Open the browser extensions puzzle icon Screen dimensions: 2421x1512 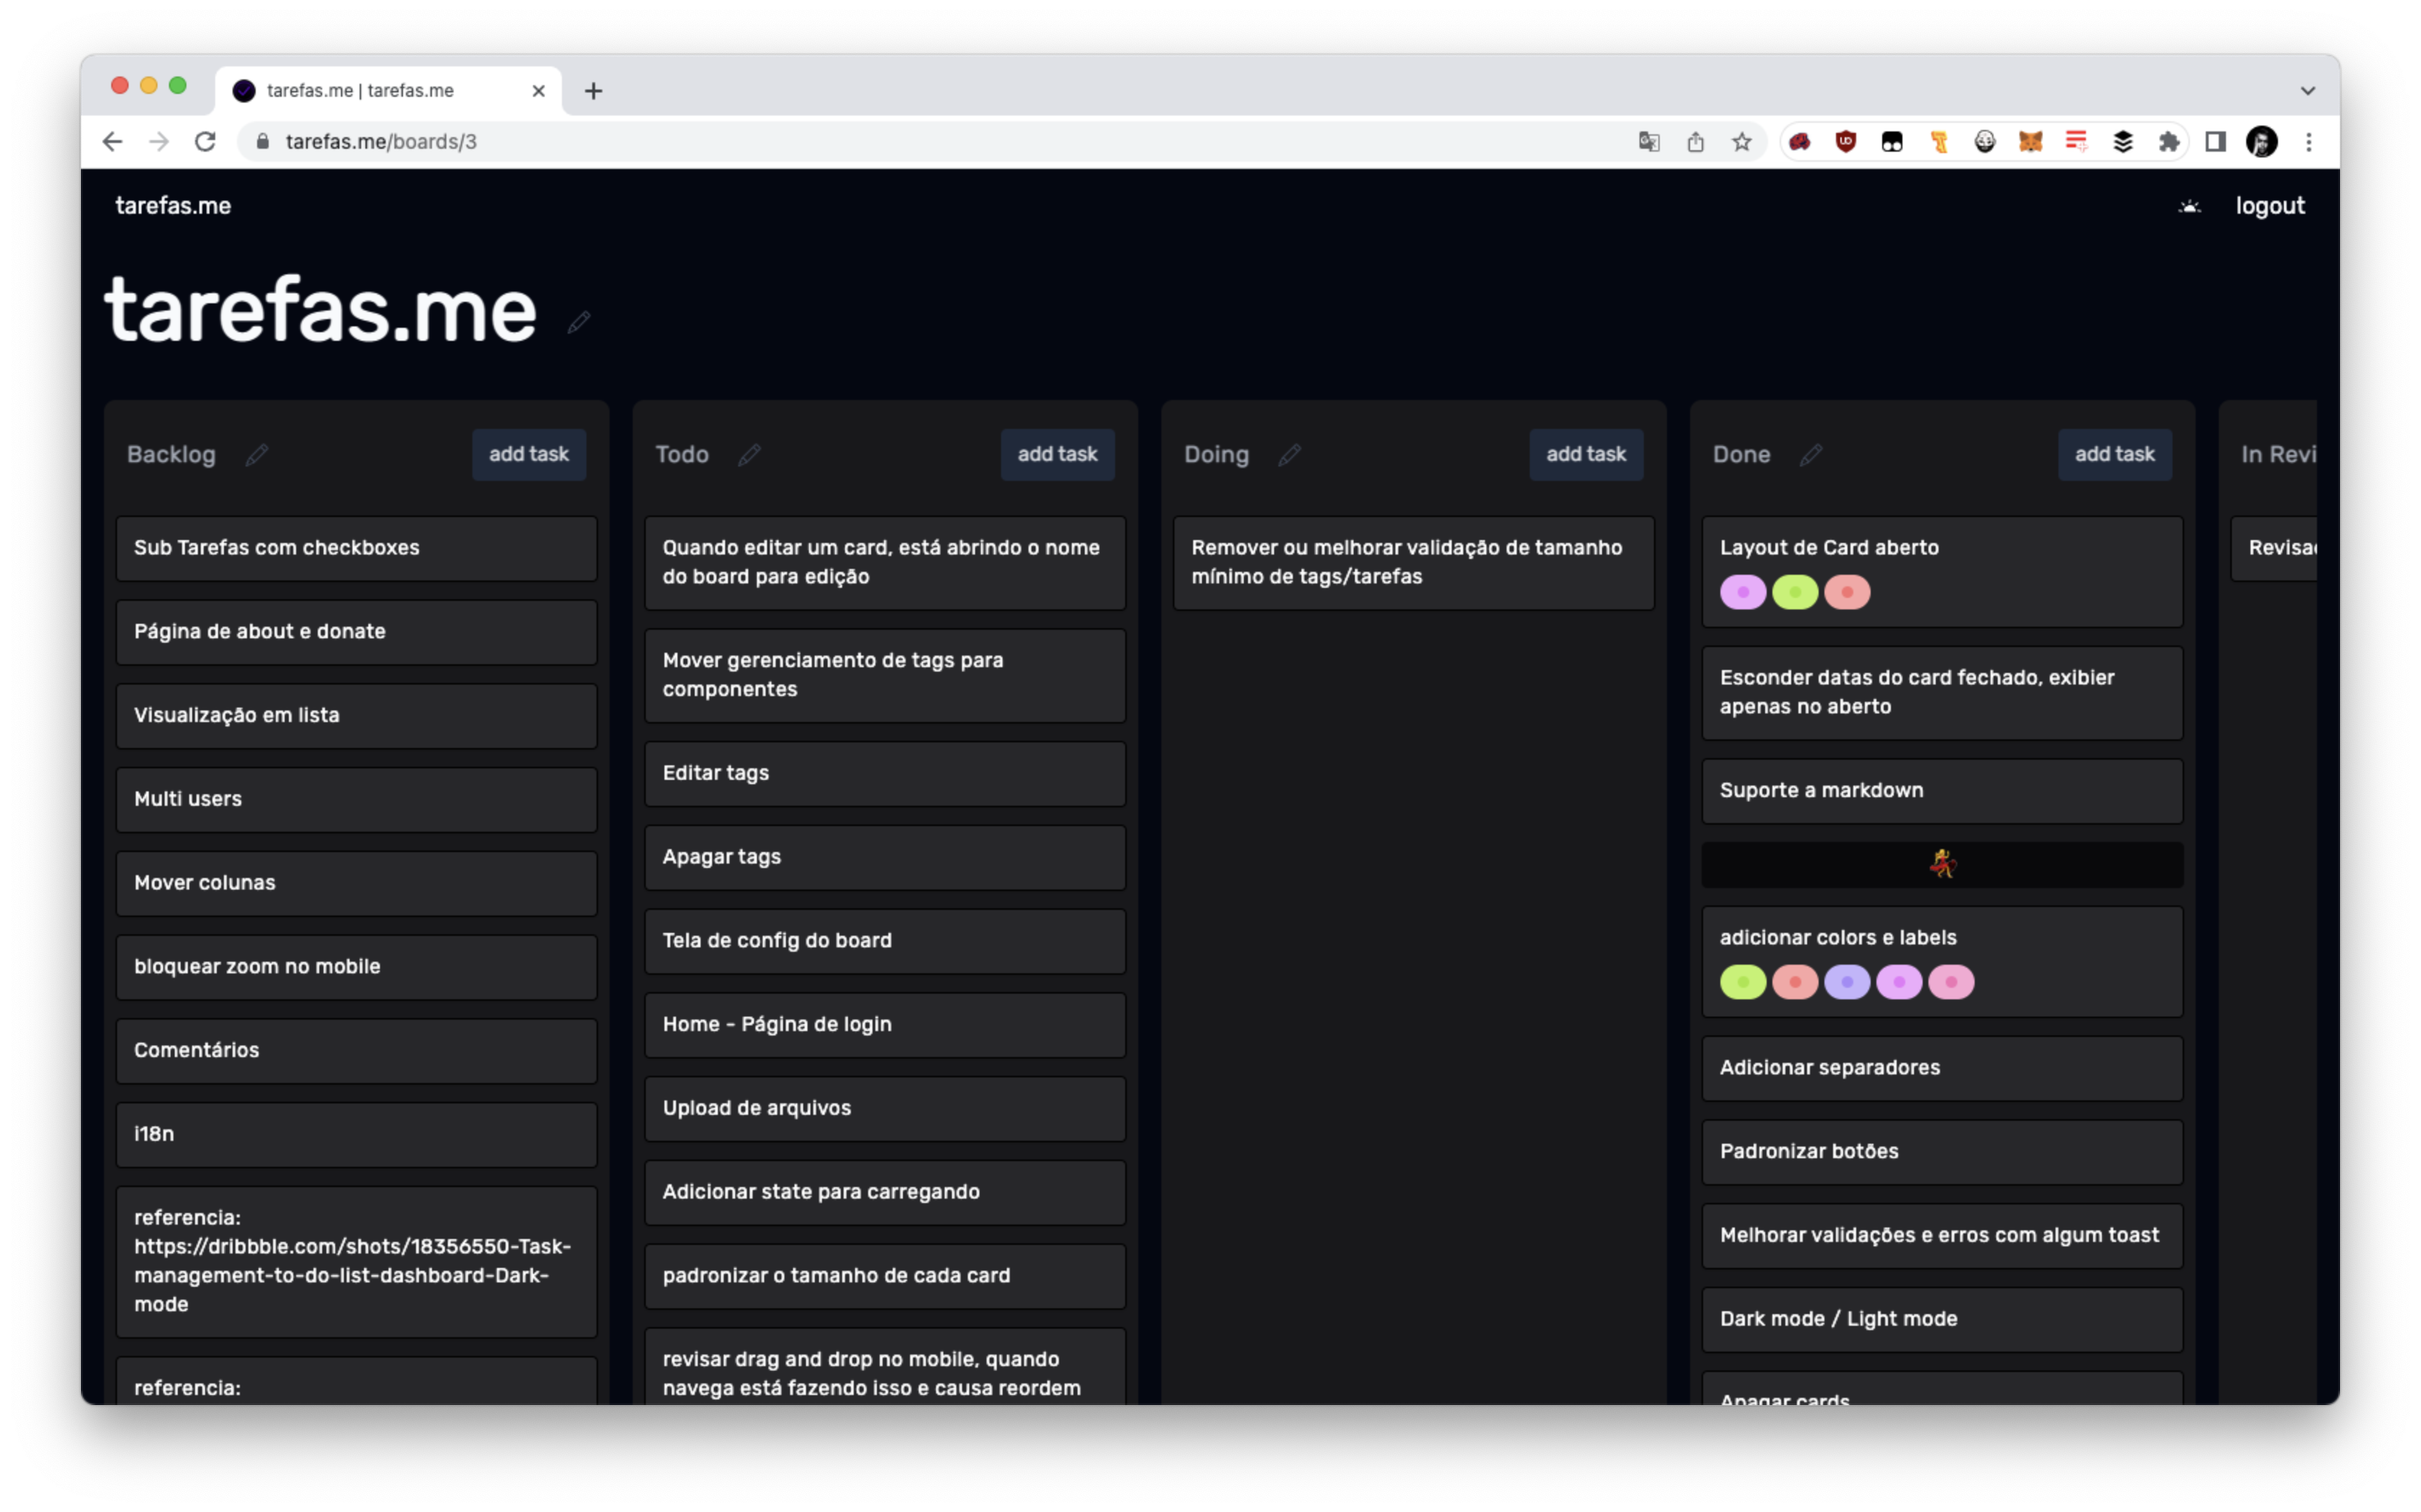(x=2168, y=142)
